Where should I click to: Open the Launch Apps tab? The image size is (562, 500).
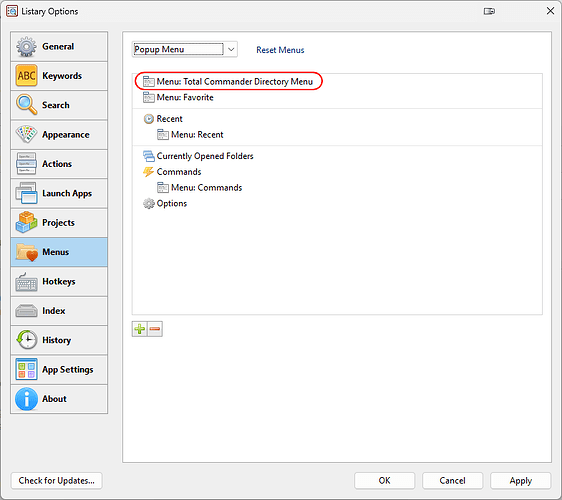click(x=59, y=193)
